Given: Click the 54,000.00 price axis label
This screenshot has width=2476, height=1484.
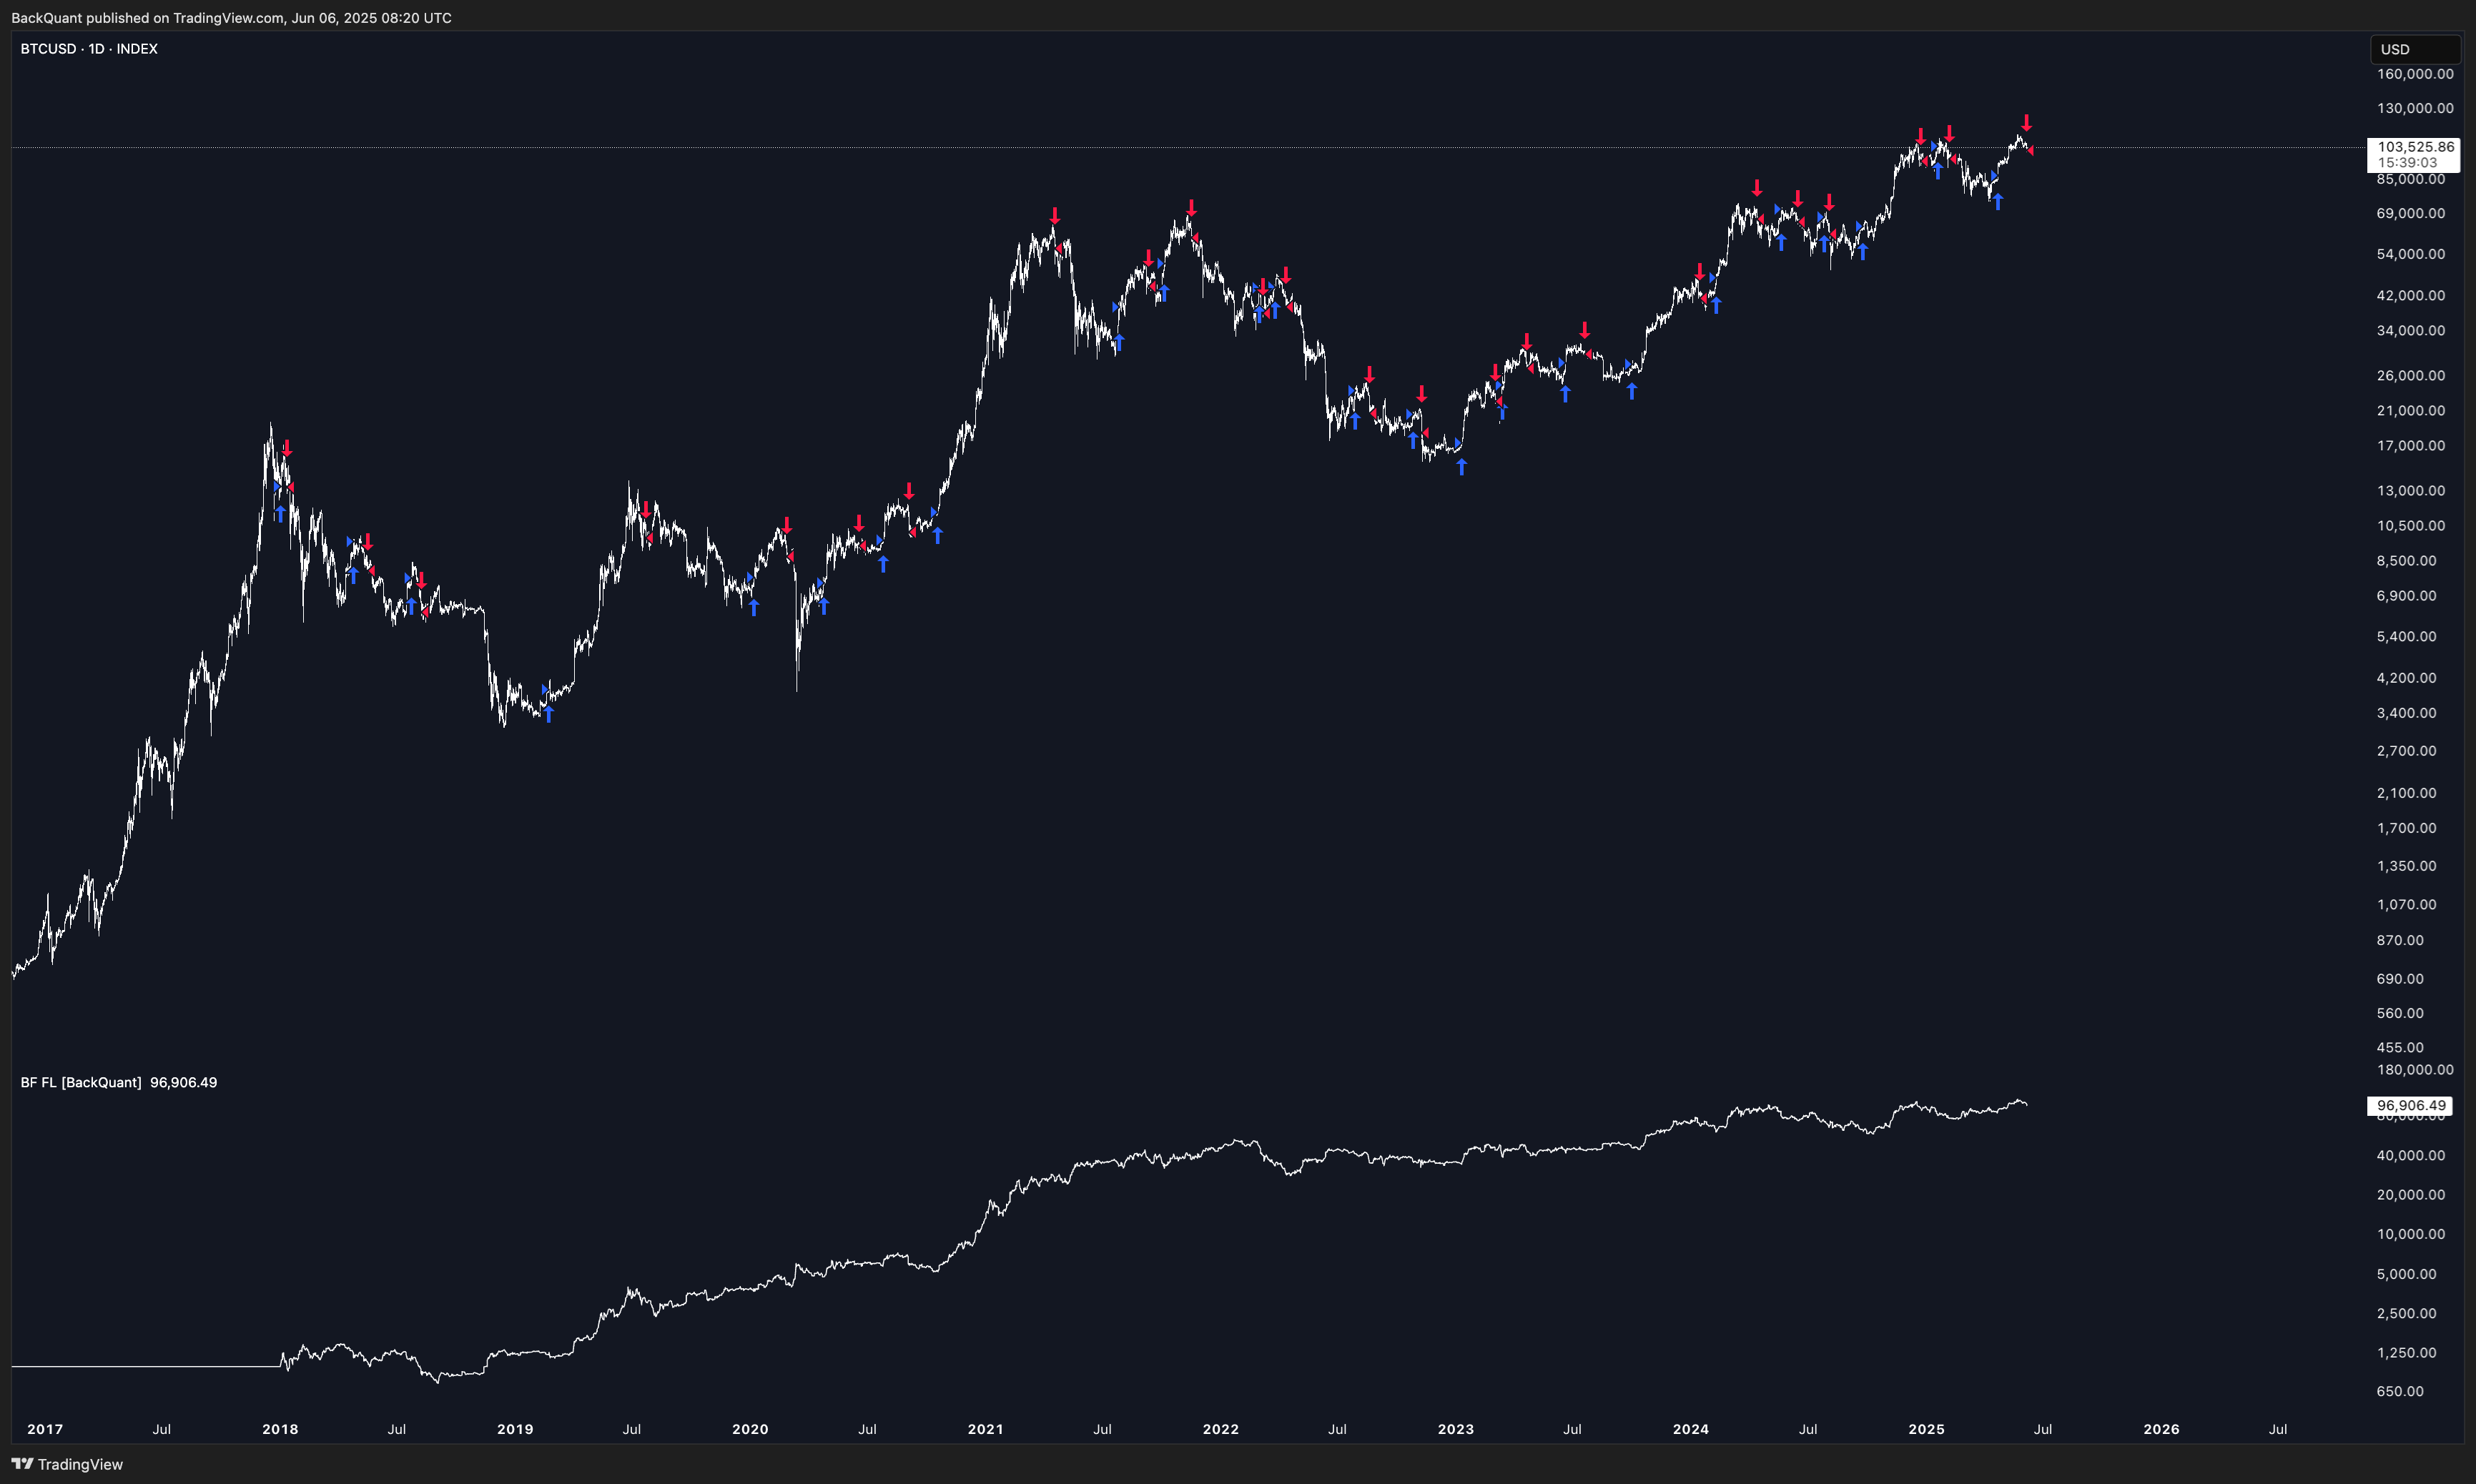Looking at the screenshot, I should click(x=2411, y=254).
